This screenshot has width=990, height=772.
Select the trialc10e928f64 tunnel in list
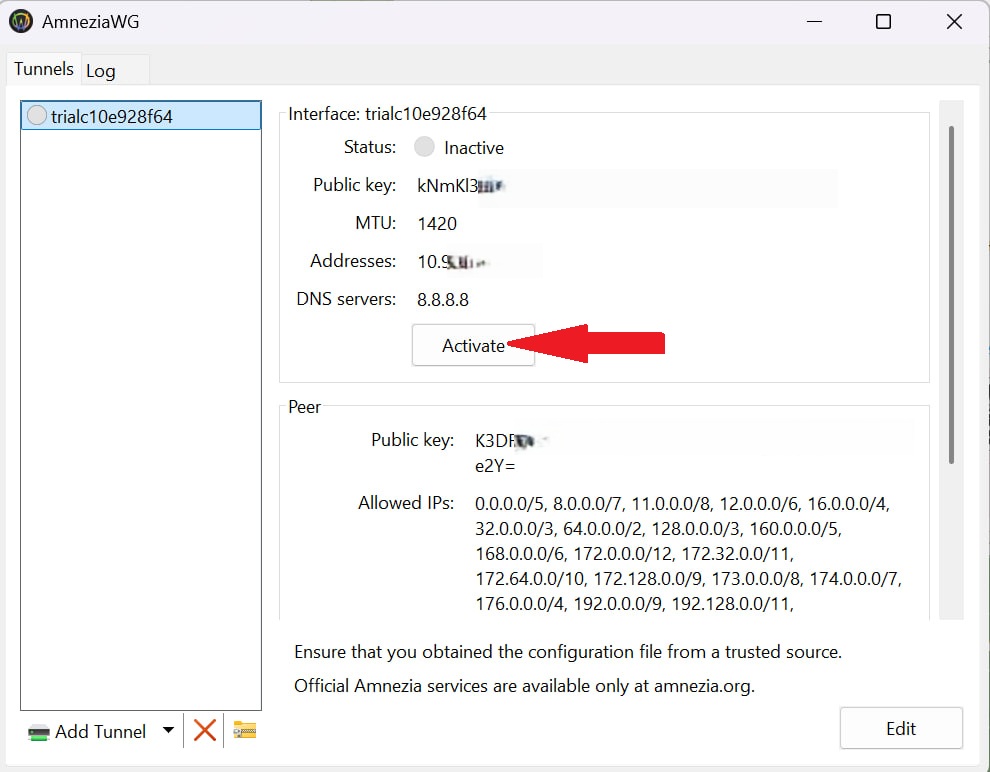pos(141,116)
